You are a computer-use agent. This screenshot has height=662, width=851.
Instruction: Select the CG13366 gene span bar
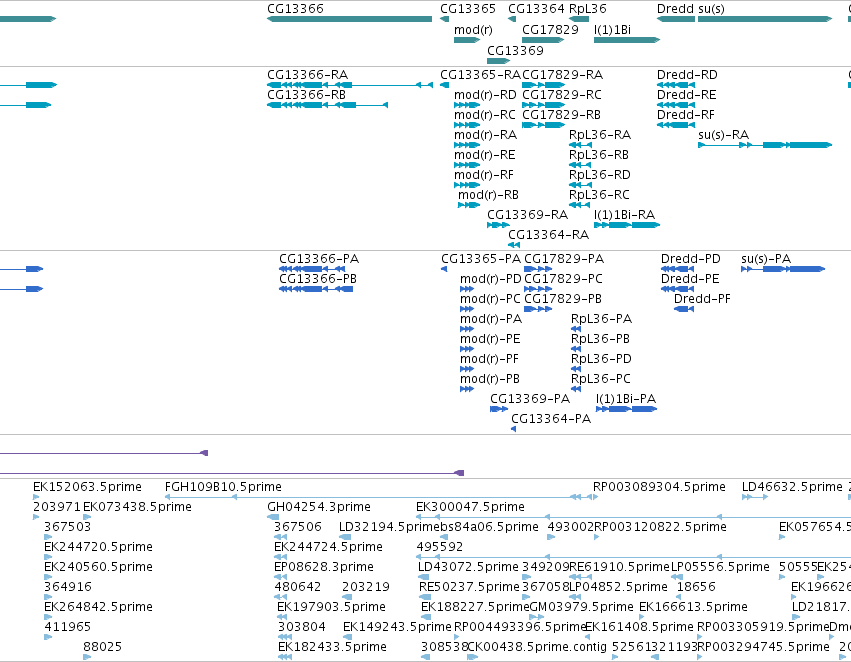click(350, 19)
